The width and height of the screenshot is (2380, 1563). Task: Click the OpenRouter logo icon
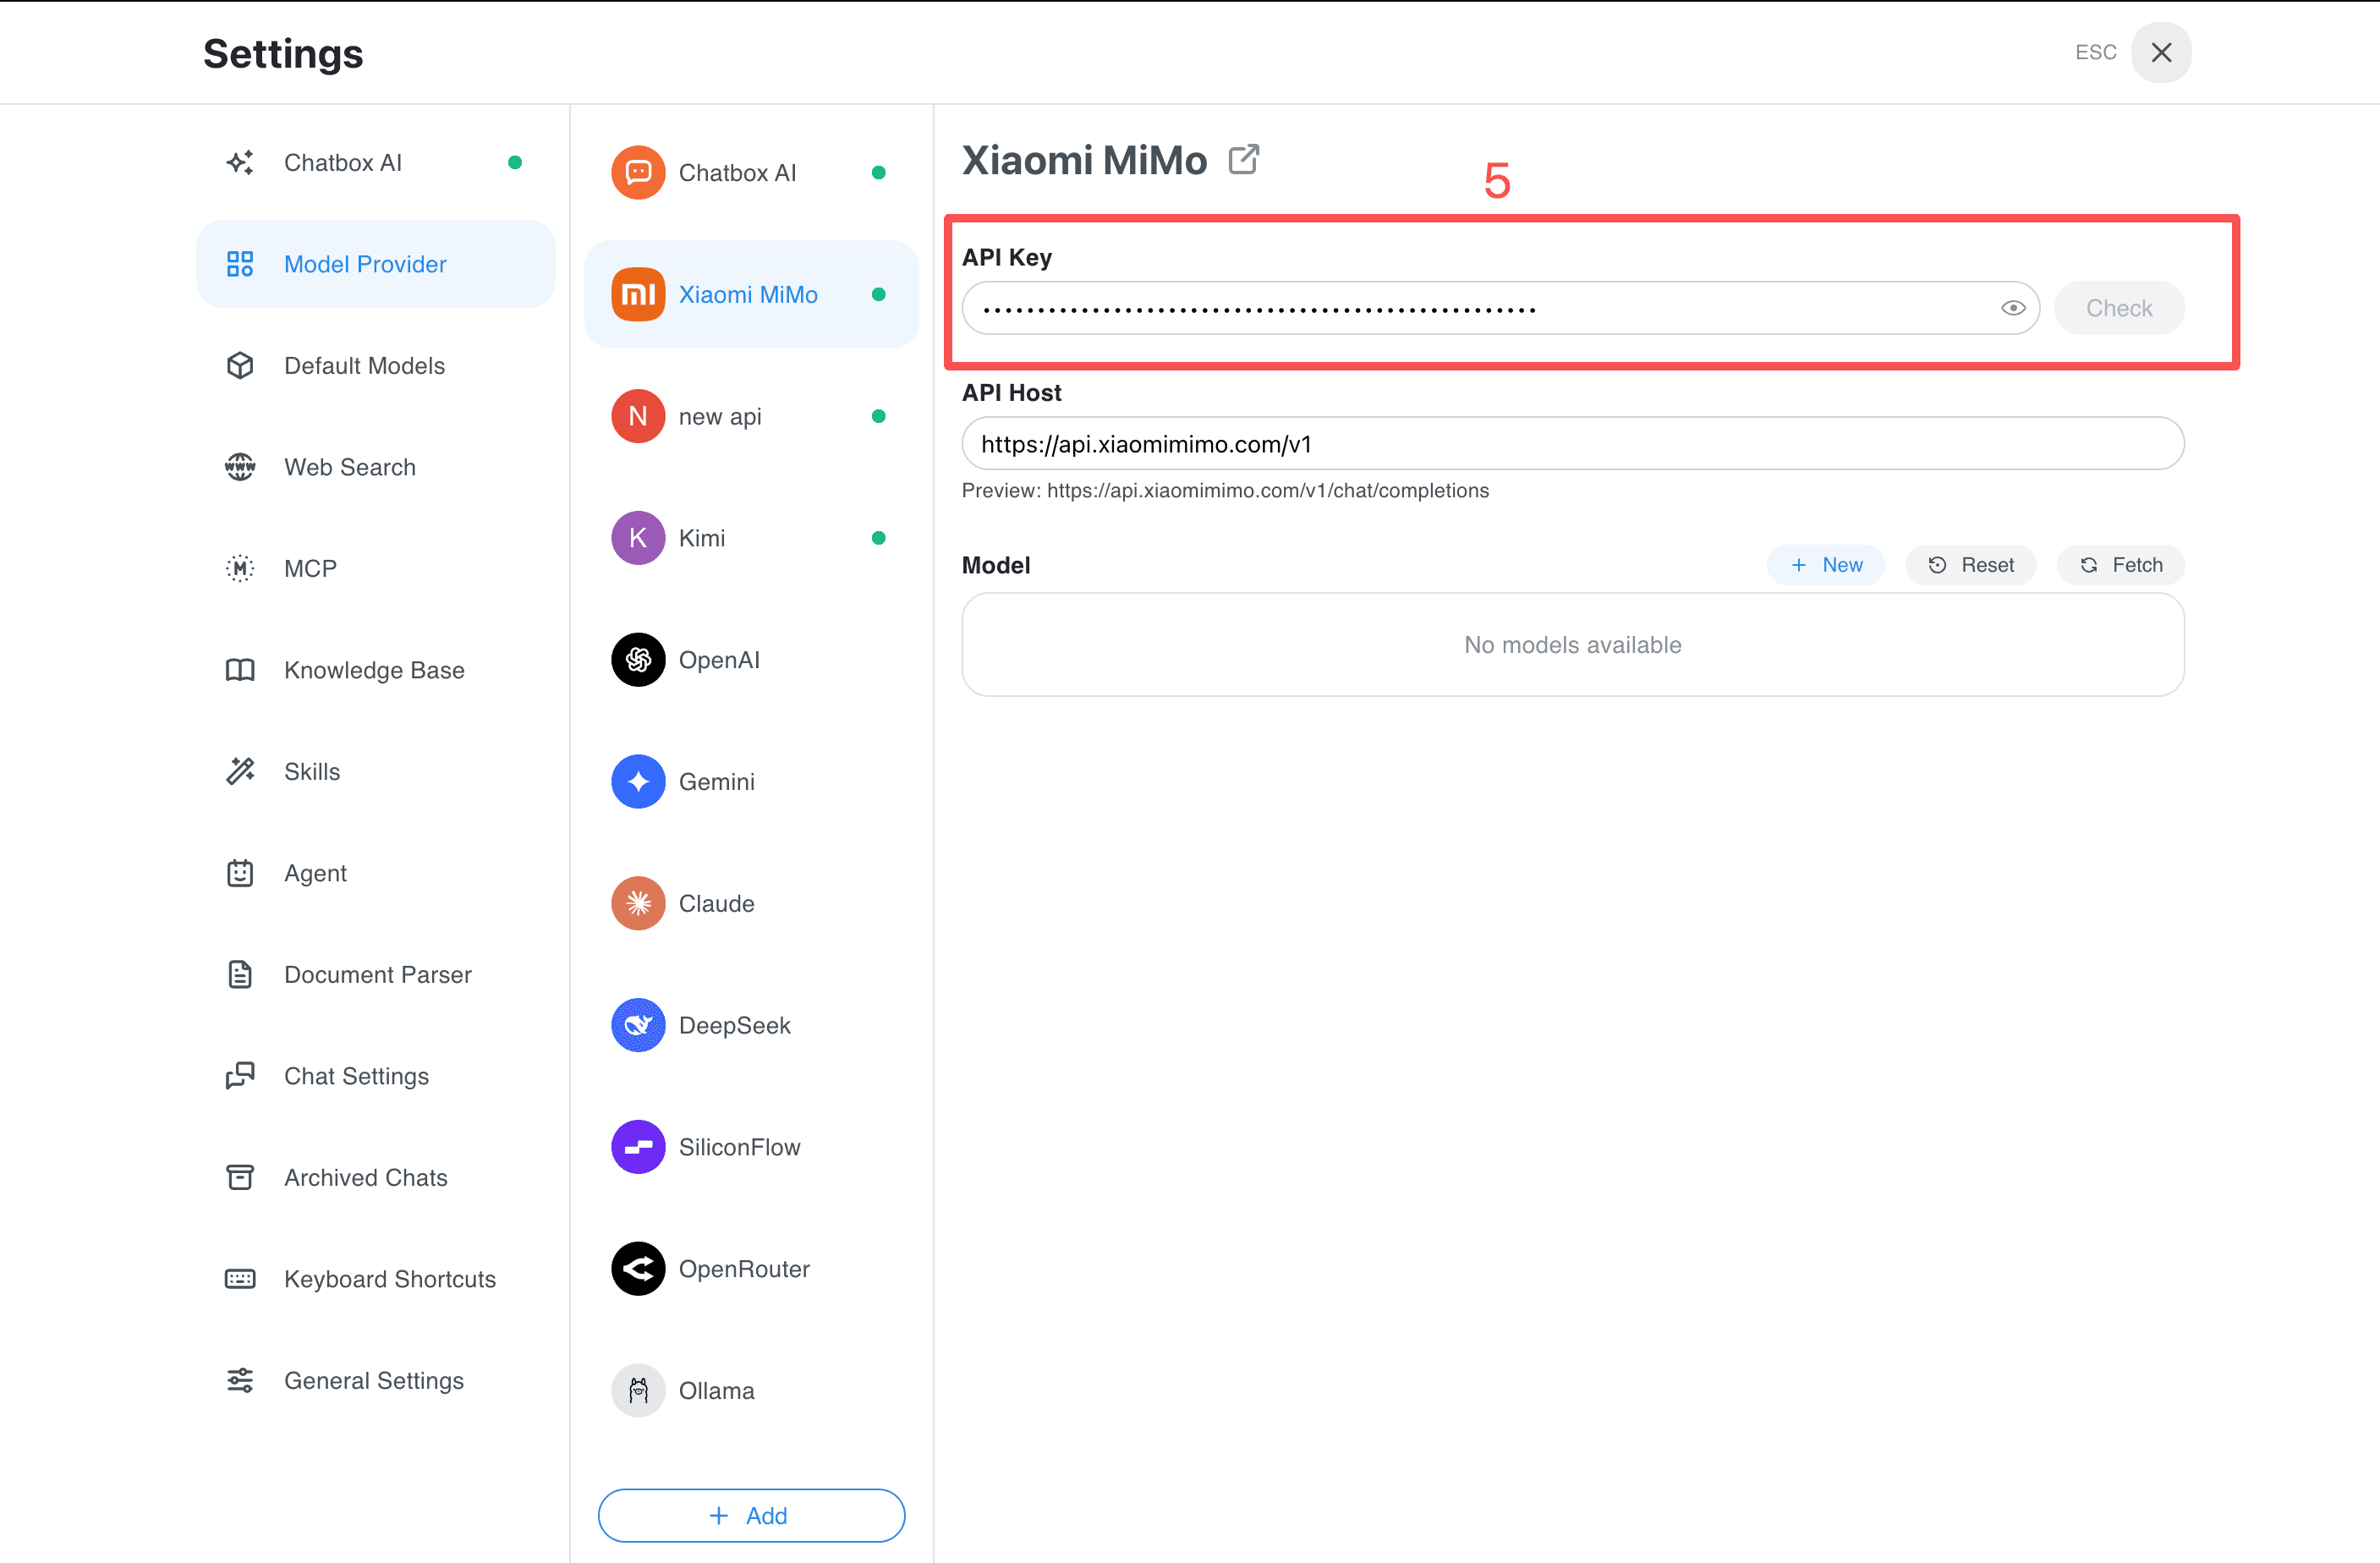click(x=638, y=1269)
